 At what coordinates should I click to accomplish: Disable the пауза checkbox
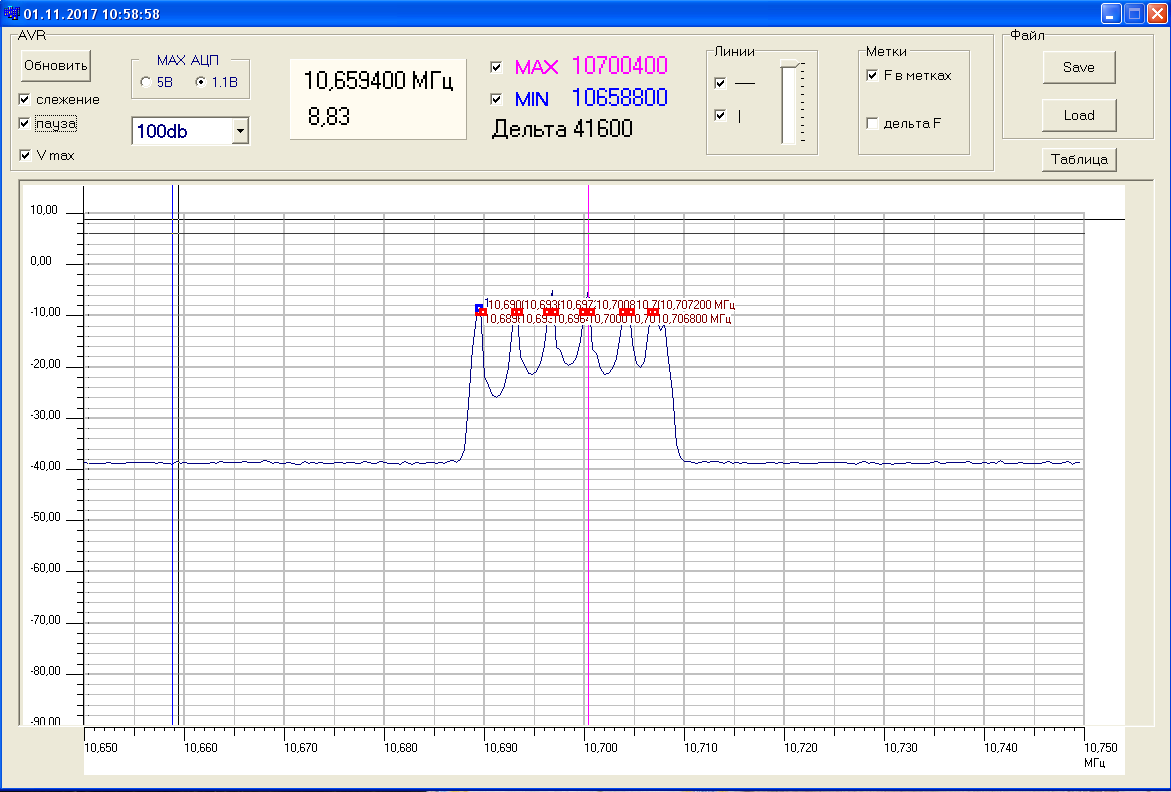(x=25, y=123)
